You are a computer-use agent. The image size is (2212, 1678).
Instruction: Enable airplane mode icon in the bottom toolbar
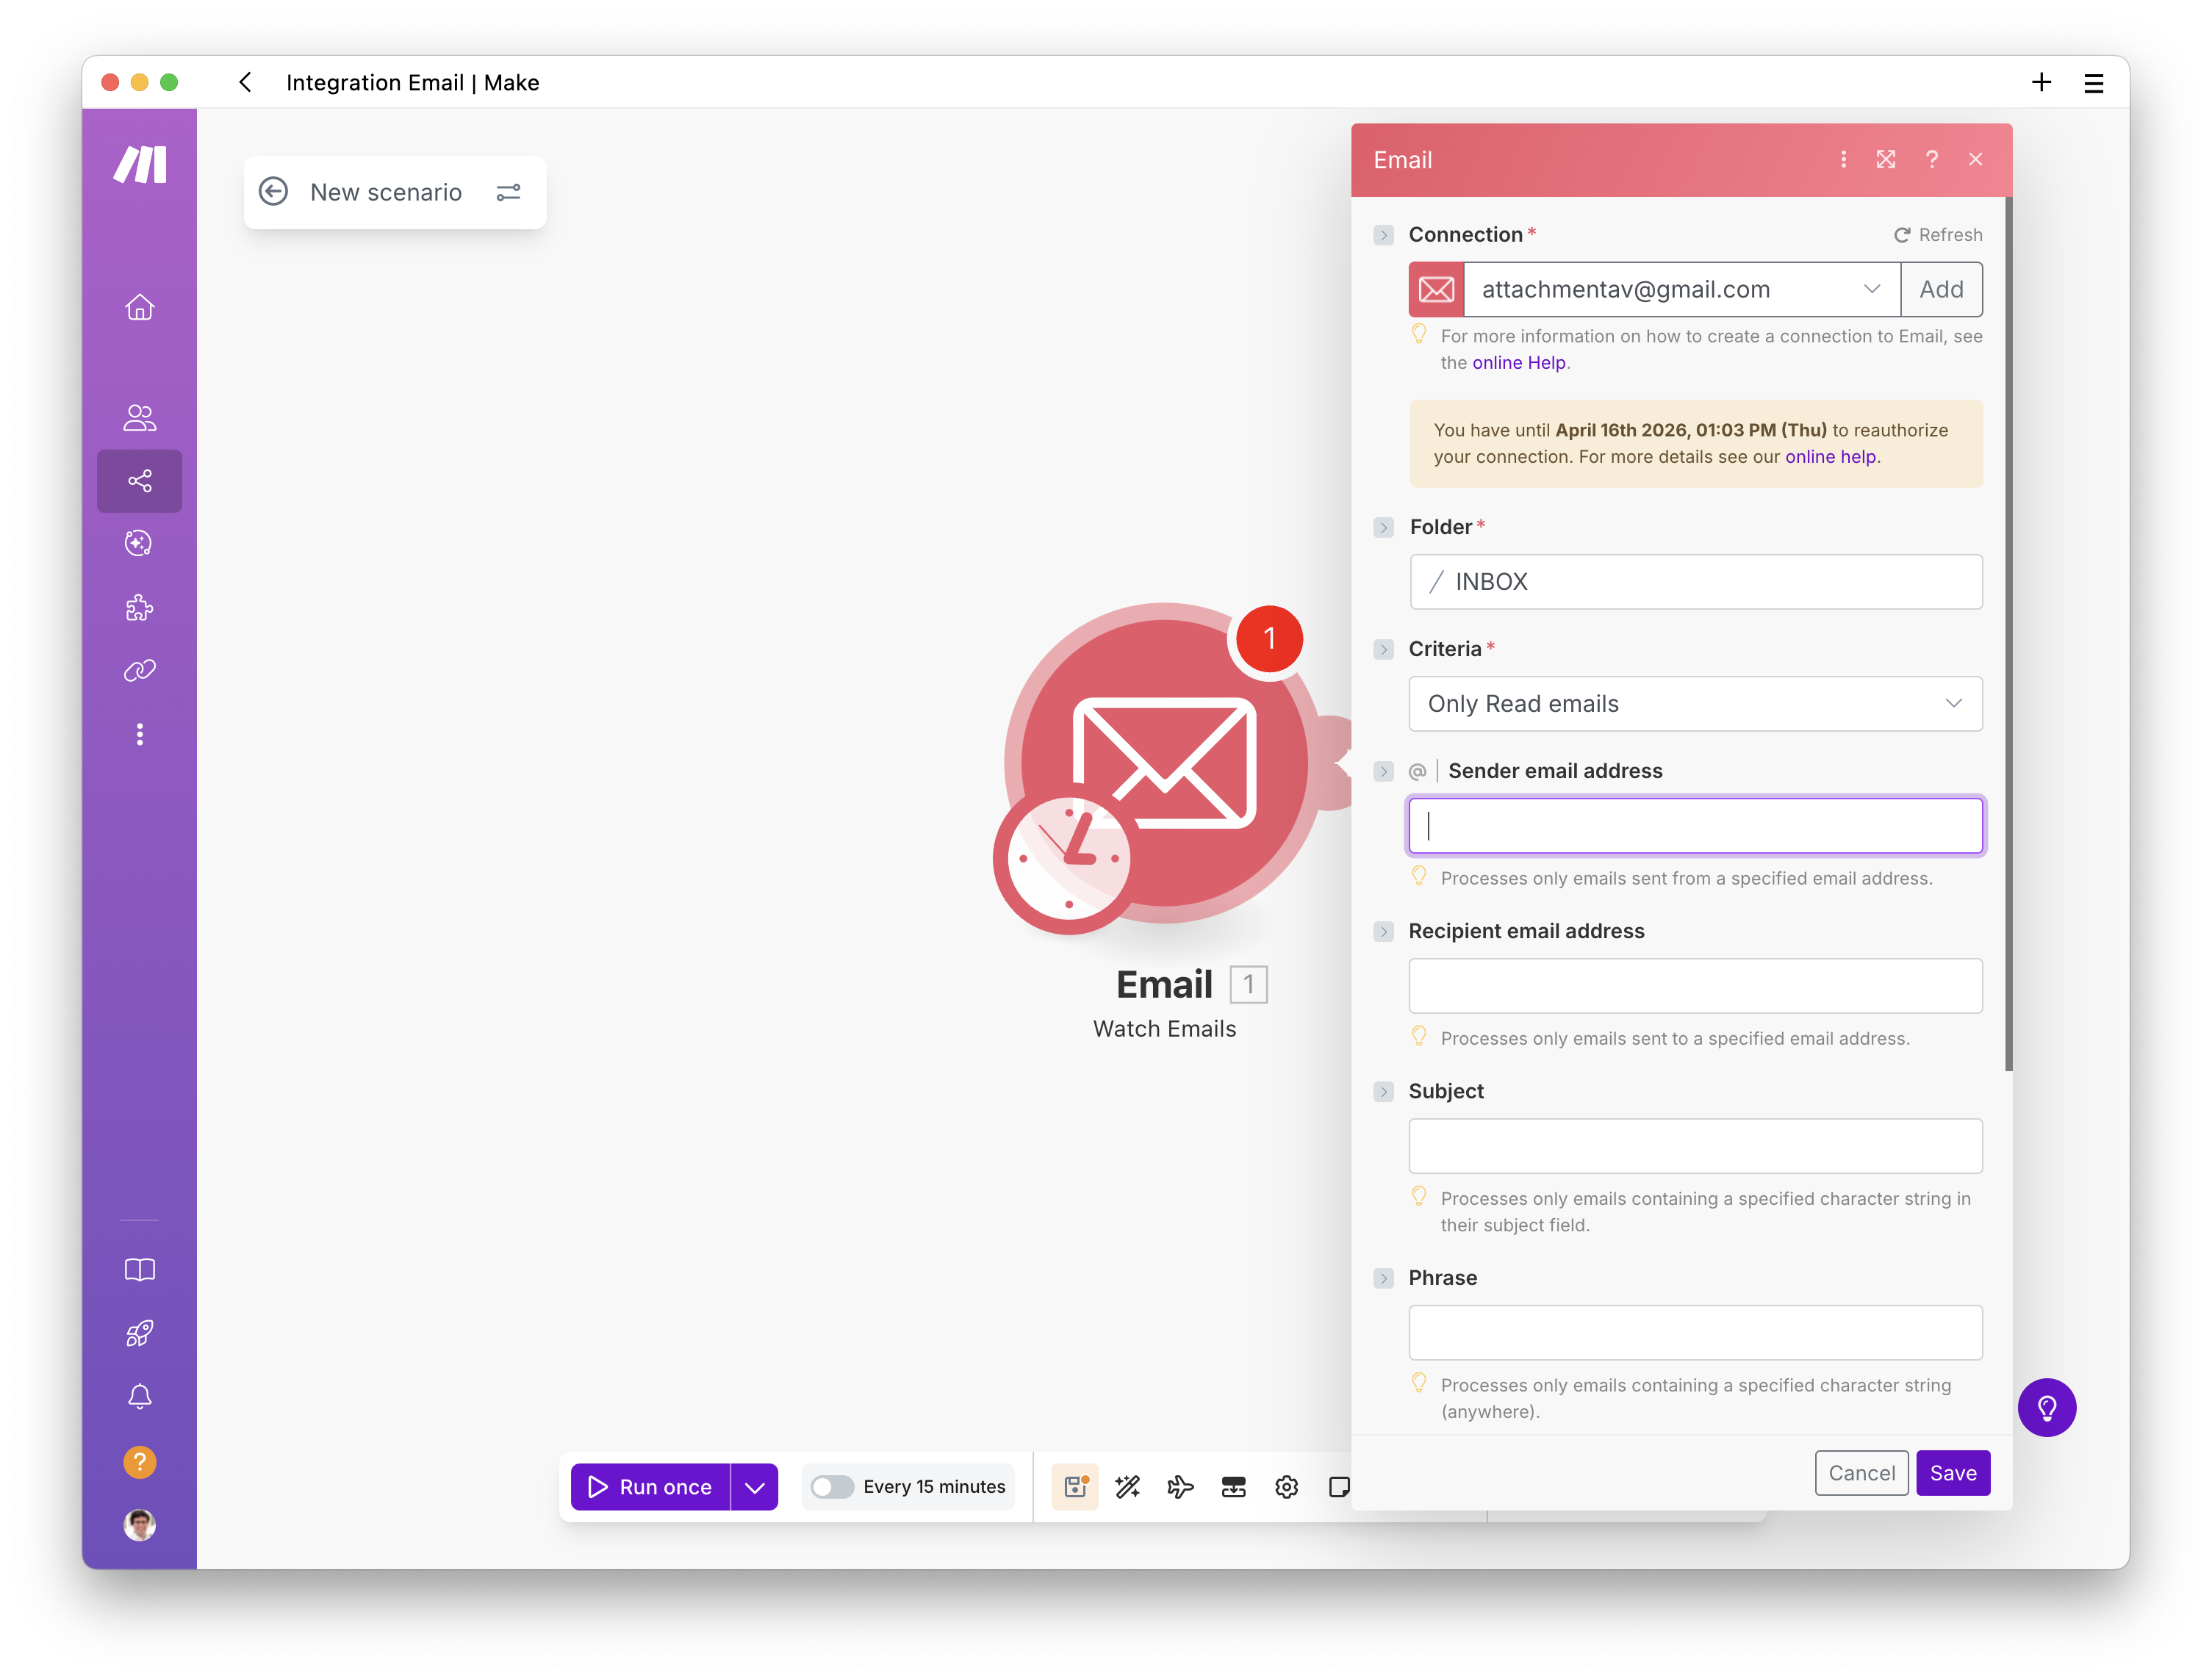click(1180, 1487)
